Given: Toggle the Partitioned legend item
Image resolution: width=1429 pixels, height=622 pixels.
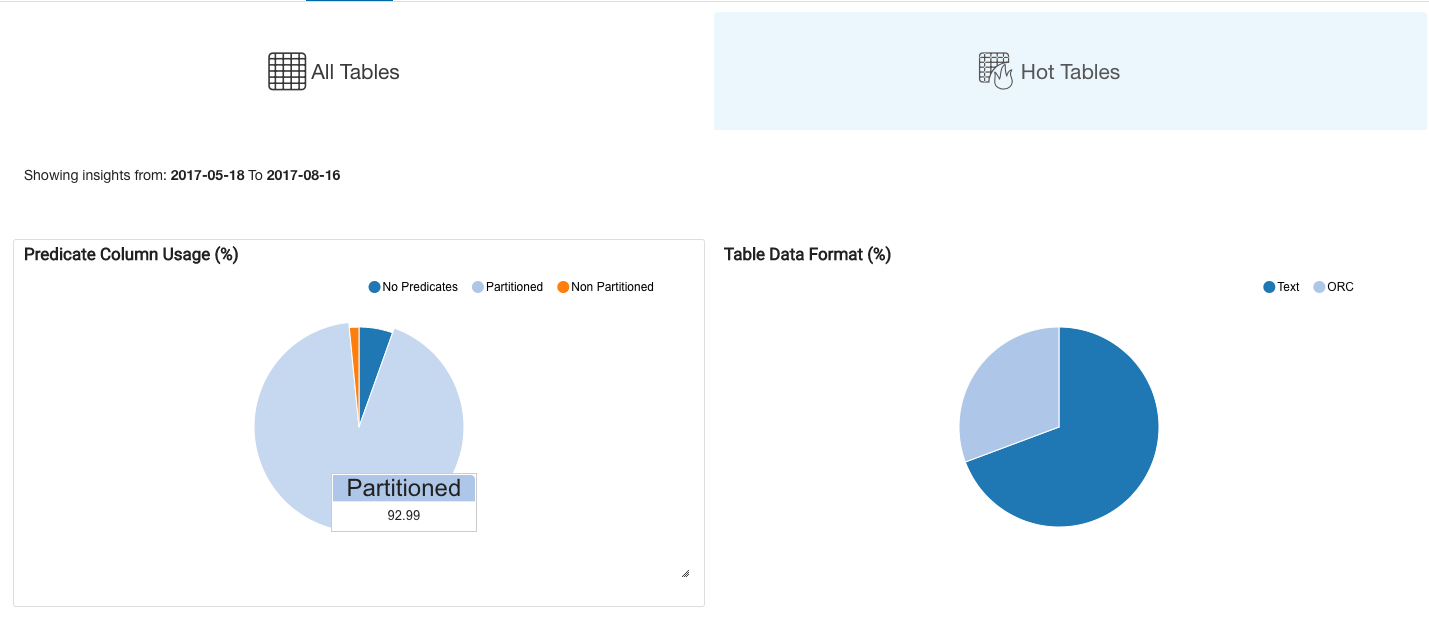Looking at the screenshot, I should (x=507, y=287).
